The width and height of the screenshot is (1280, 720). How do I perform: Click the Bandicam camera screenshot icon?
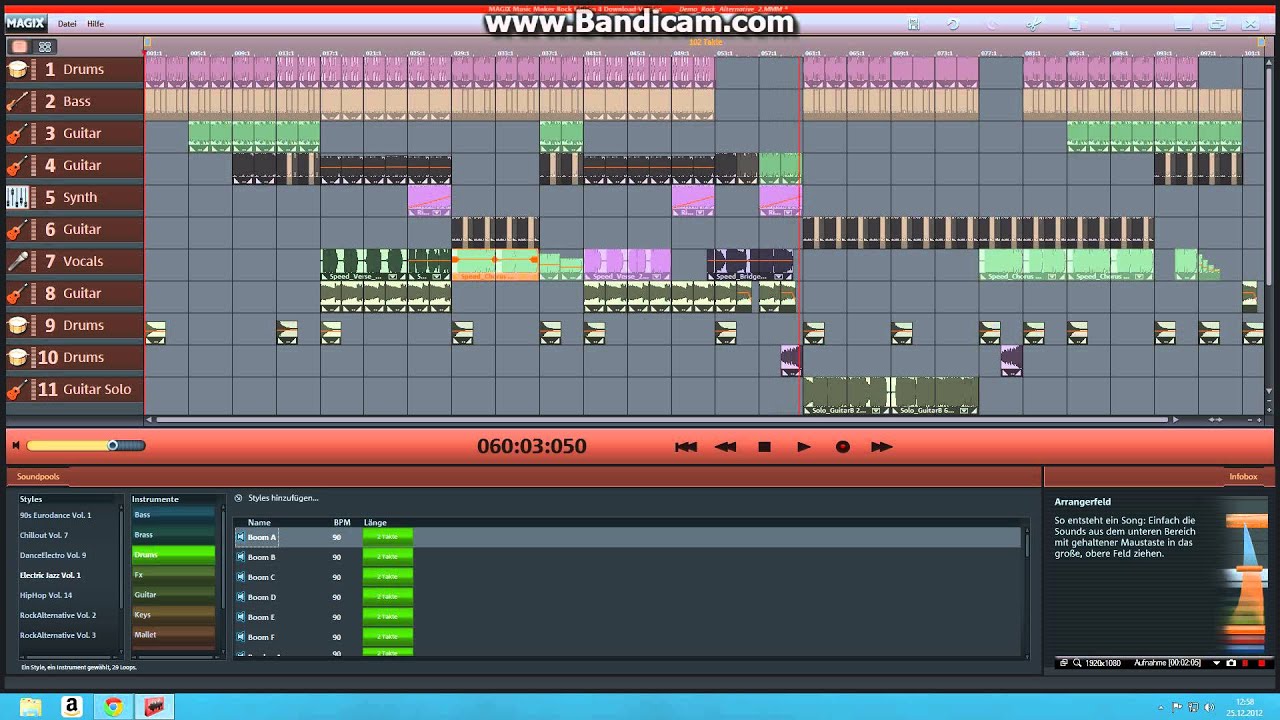(x=1231, y=663)
